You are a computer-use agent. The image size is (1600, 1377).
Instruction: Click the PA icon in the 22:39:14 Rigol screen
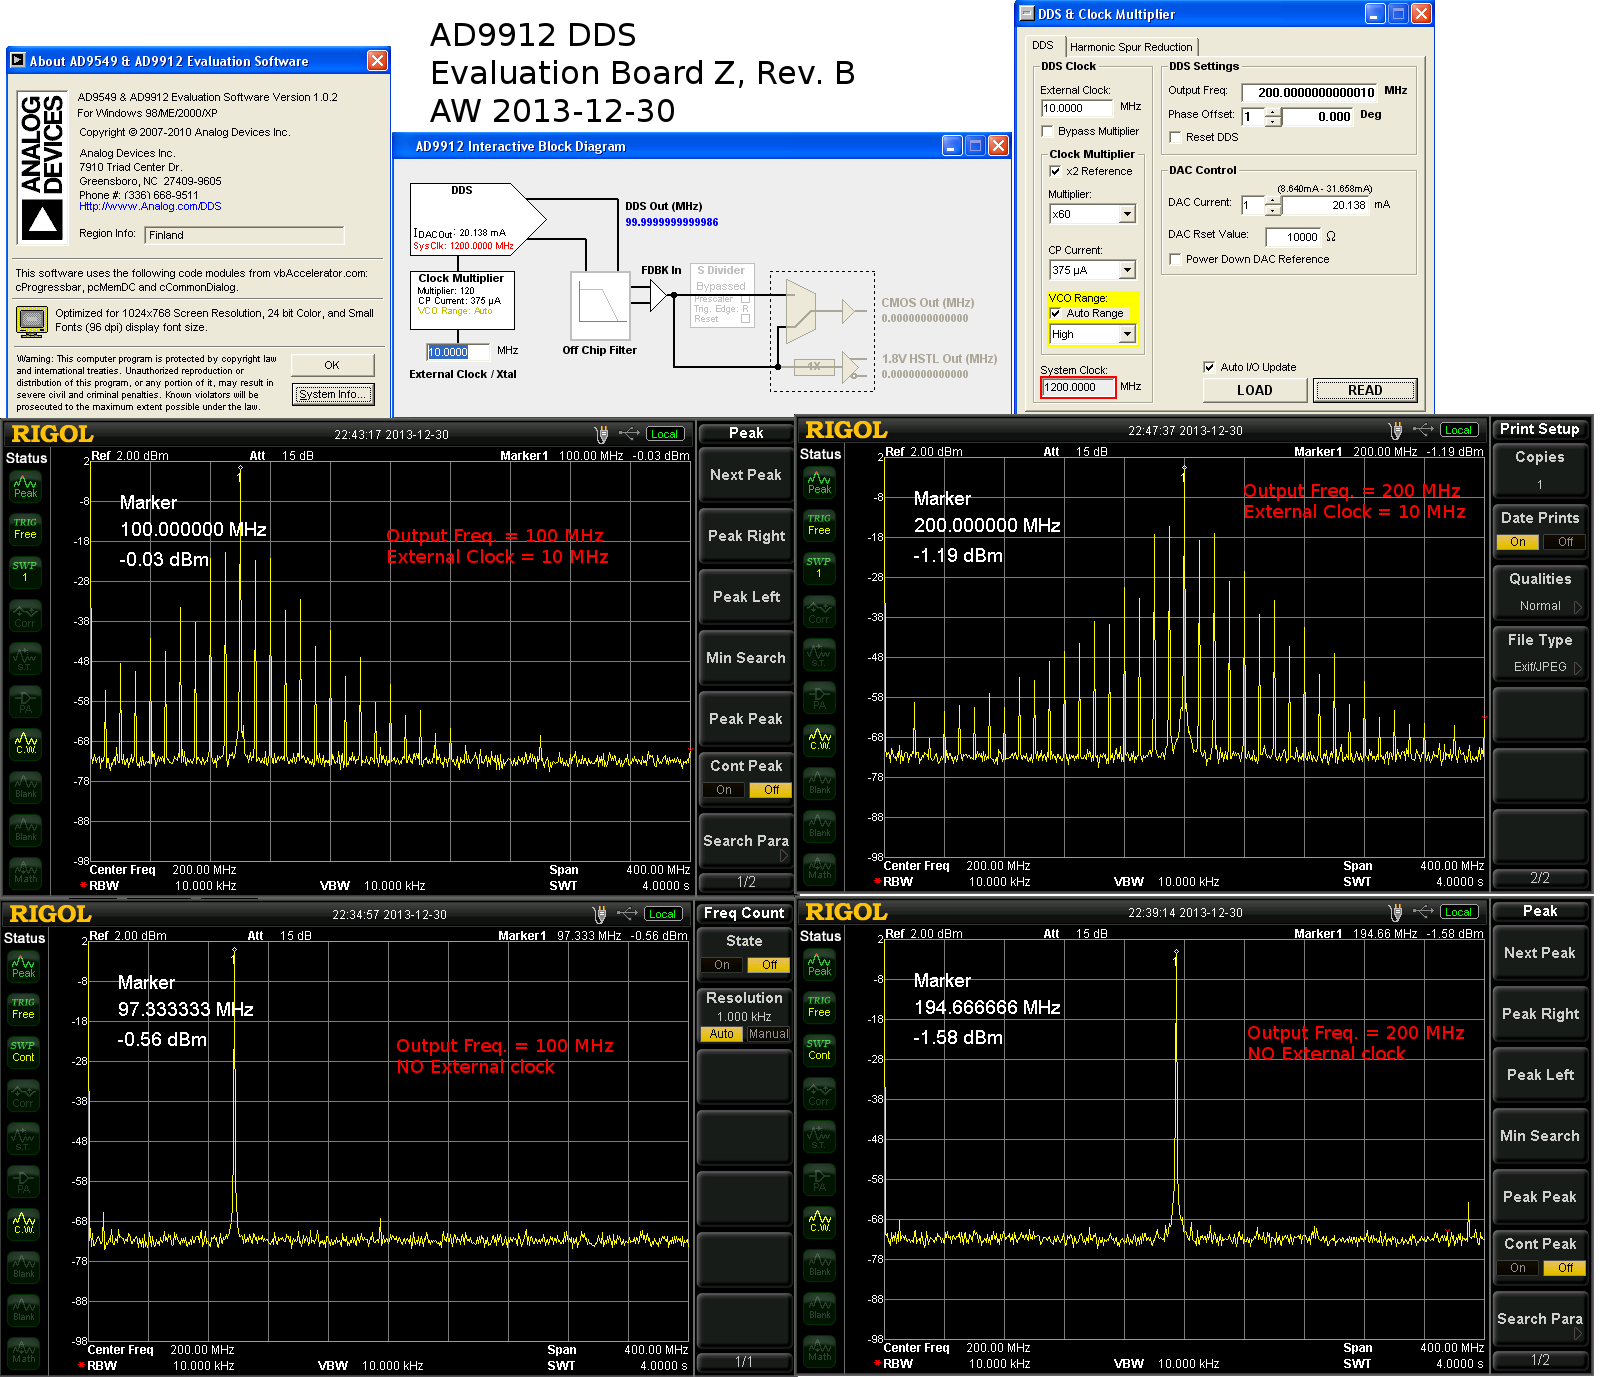(819, 1179)
